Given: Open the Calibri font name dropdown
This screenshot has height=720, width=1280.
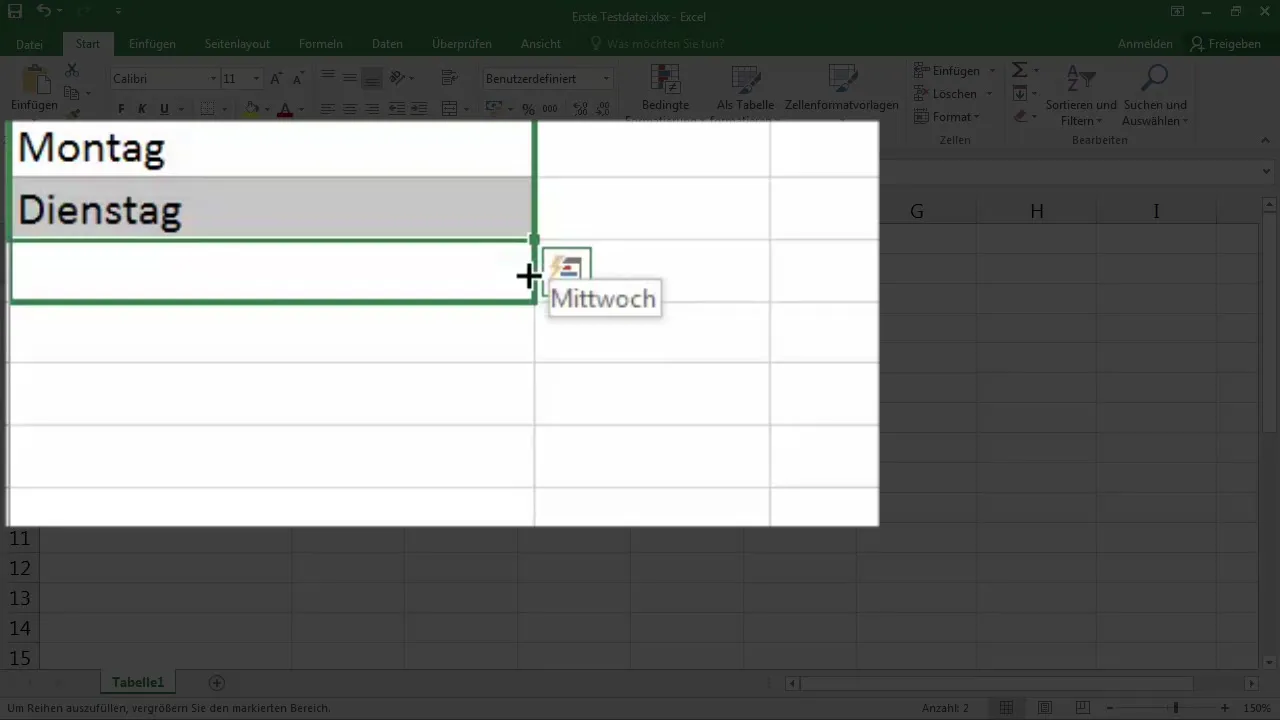Looking at the screenshot, I should click(x=213, y=79).
